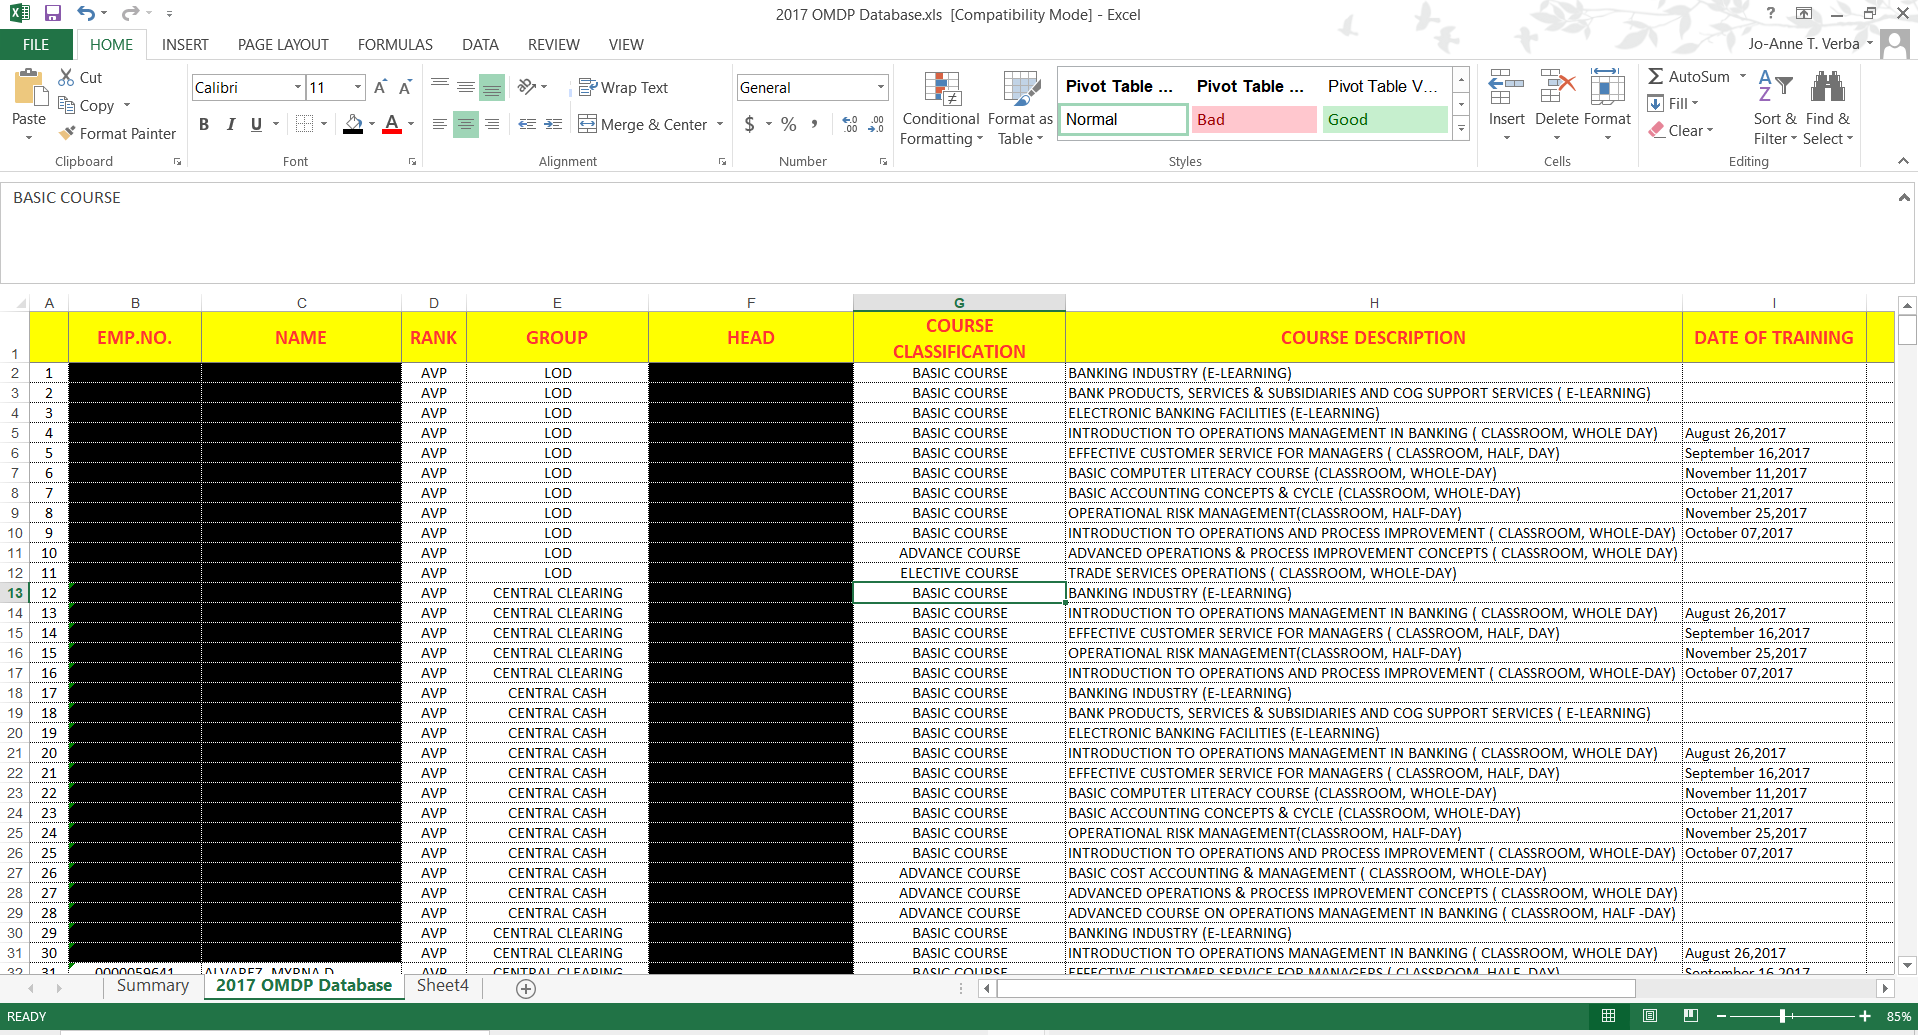Decrease decimal places
Viewport: 1918px width, 1035px height.
(876, 124)
